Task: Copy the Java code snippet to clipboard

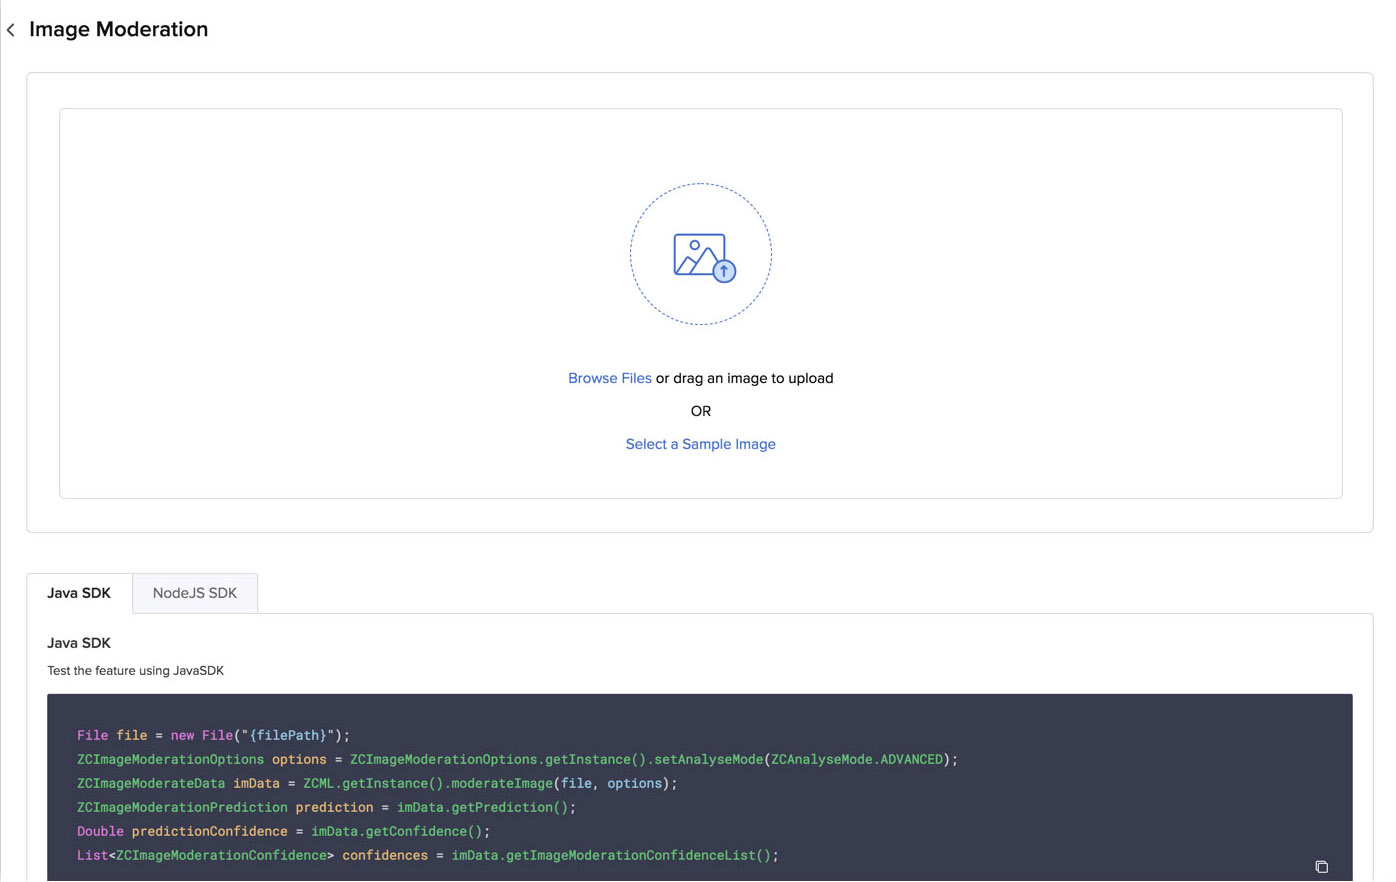Action: click(x=1321, y=866)
